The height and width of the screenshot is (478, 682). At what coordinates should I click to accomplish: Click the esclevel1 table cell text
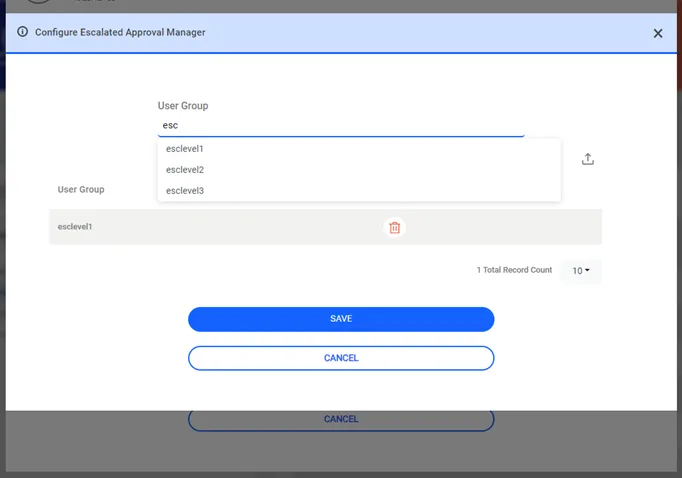tap(75, 227)
